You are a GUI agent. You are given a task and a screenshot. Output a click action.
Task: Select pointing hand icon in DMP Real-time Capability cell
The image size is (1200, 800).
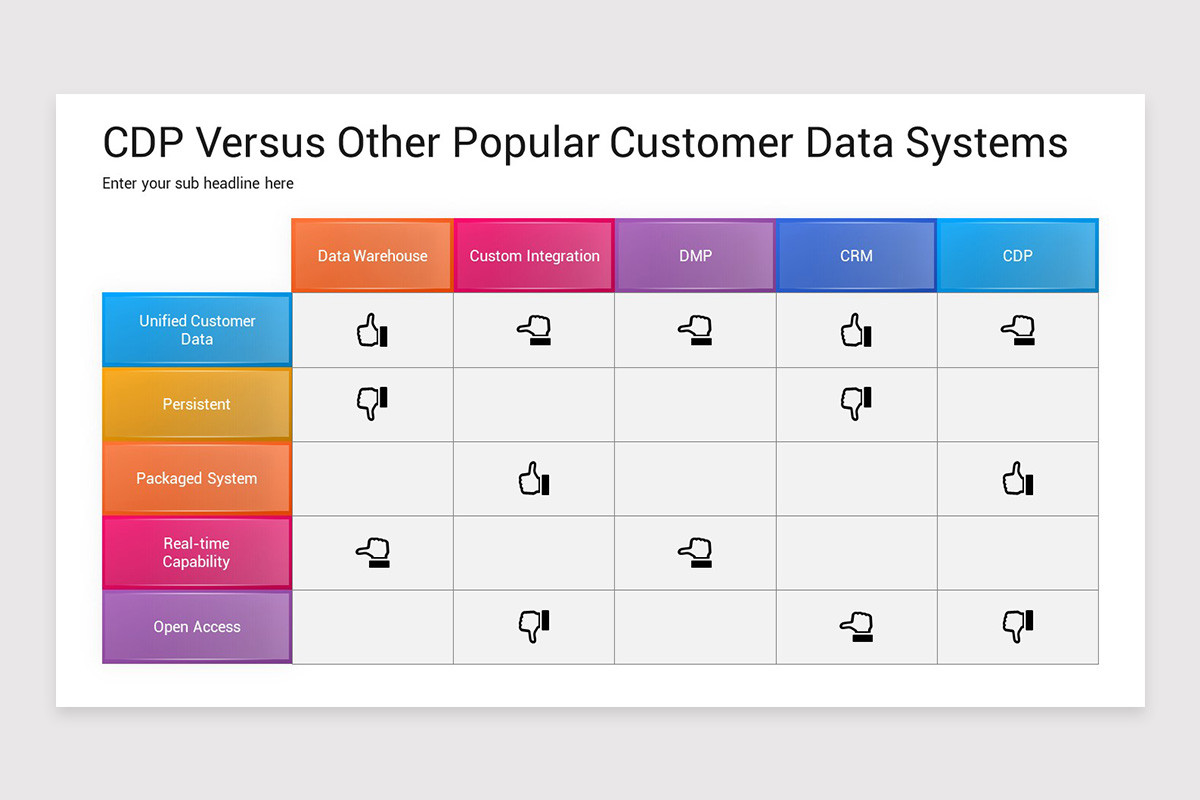pyautogui.click(x=695, y=552)
